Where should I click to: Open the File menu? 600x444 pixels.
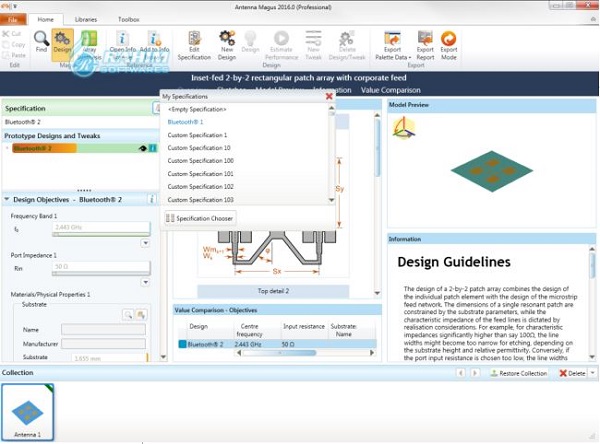click(13, 19)
